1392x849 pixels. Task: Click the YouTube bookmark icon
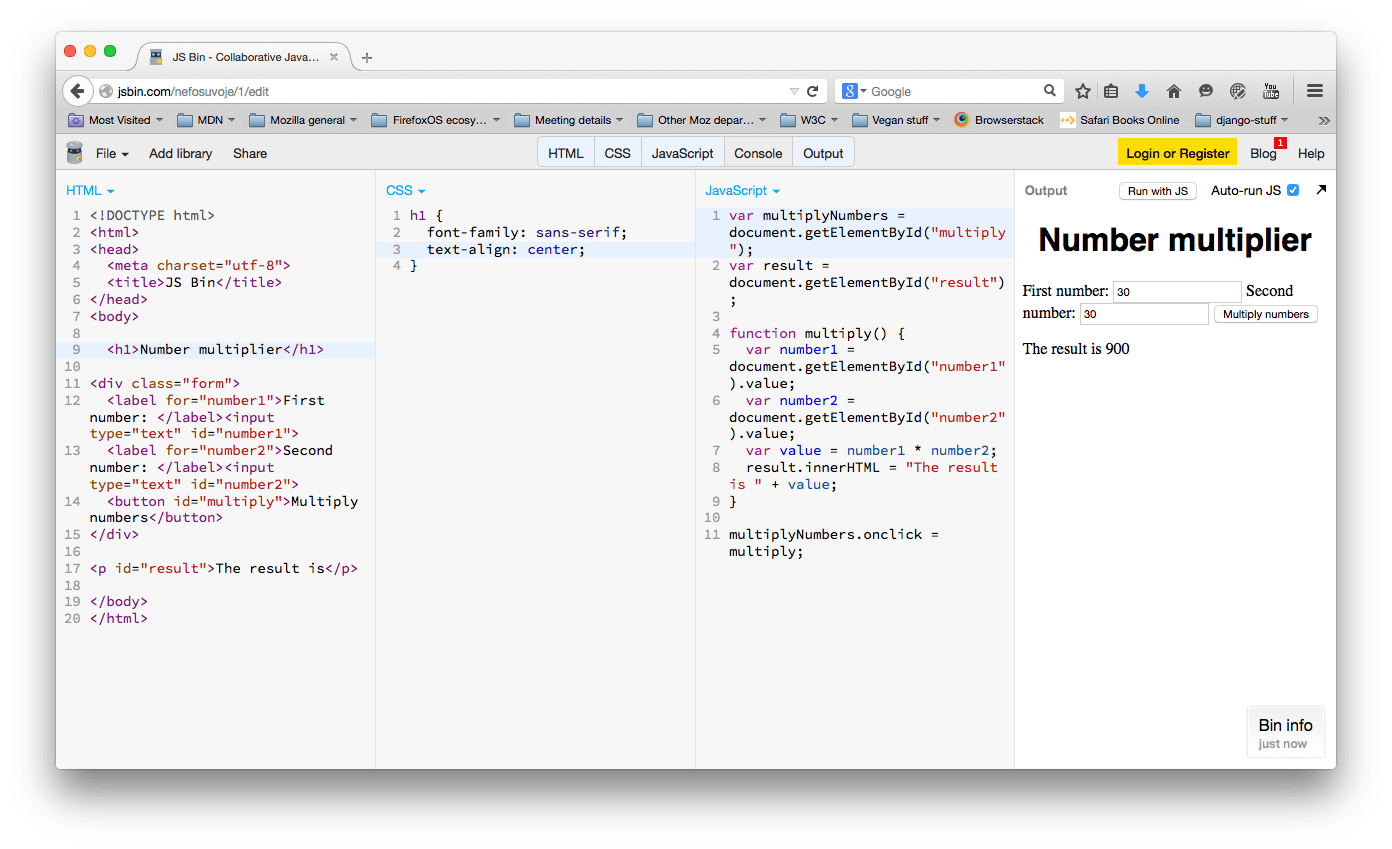click(1270, 90)
